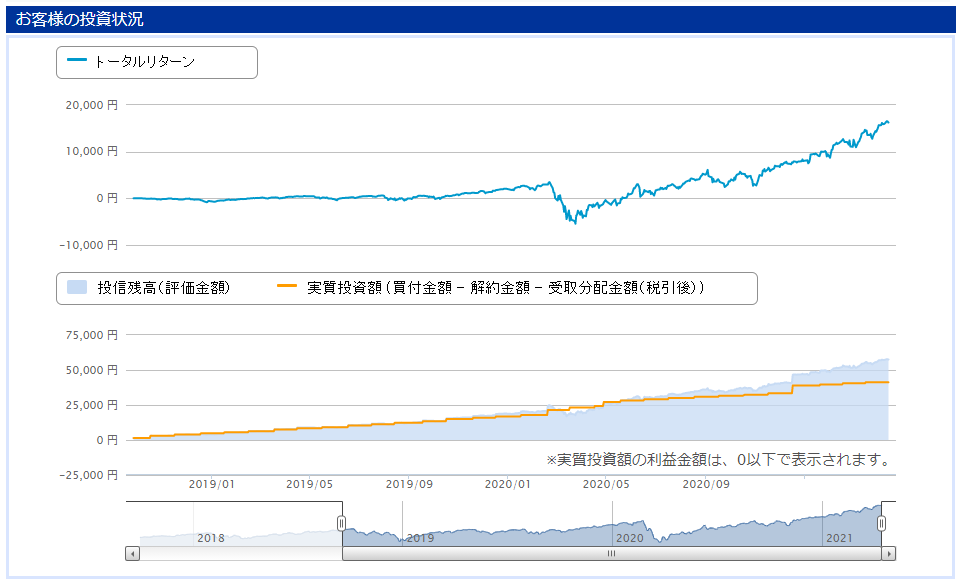Click the scrollbar left arrow button
Screen dimensions: 962x580
point(133,554)
